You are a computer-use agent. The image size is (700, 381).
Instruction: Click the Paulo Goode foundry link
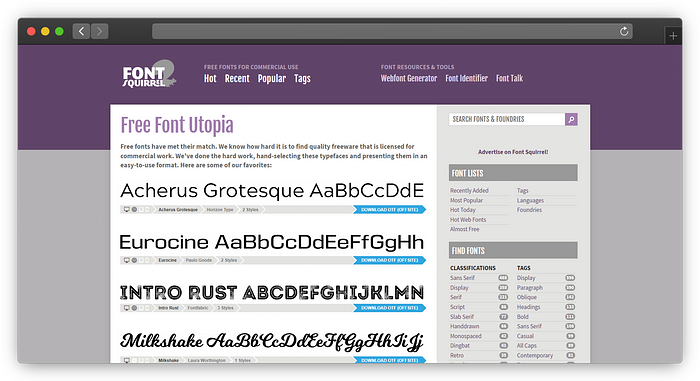(x=199, y=260)
